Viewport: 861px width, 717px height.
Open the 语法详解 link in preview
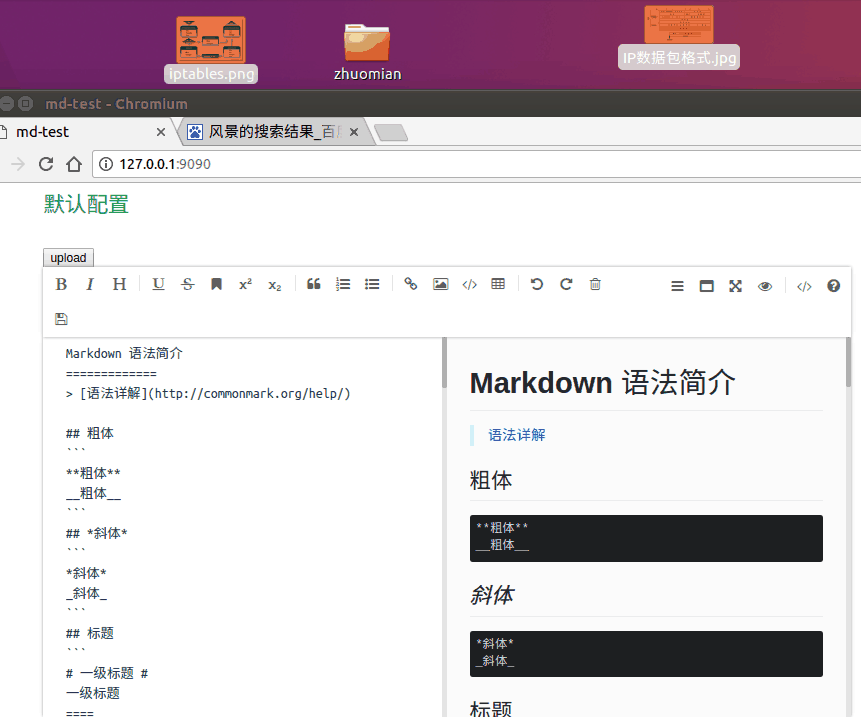(x=517, y=435)
